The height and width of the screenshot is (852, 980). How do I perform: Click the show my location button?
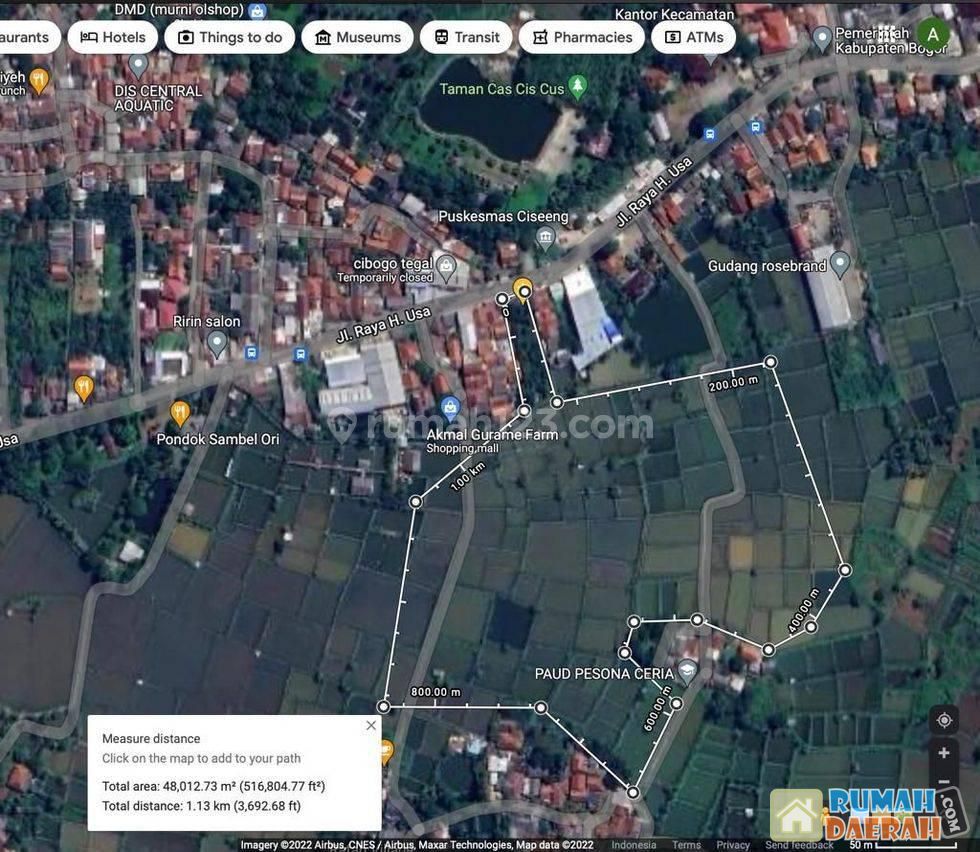point(944,720)
